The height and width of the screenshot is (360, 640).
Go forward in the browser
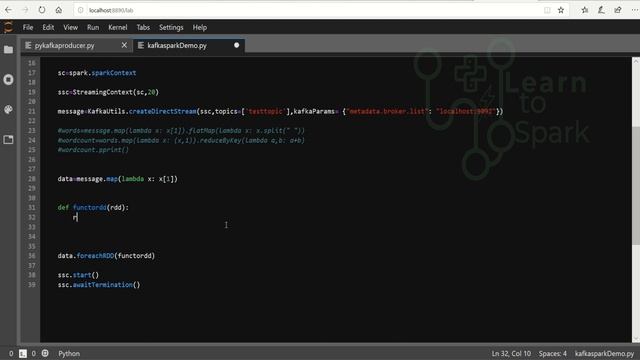25,10
